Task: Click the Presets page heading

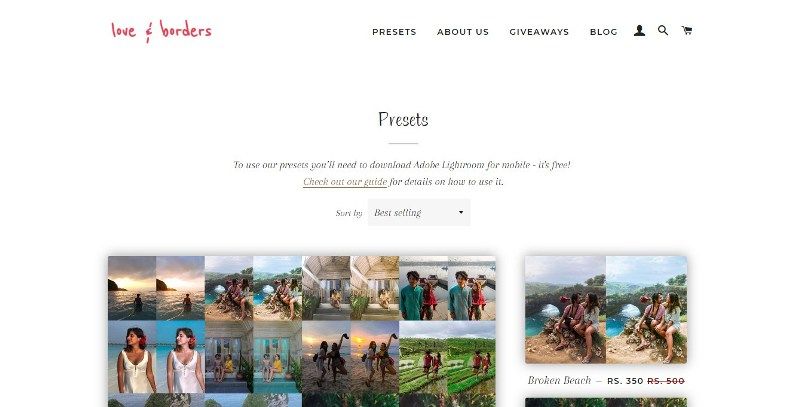Action: point(403,119)
